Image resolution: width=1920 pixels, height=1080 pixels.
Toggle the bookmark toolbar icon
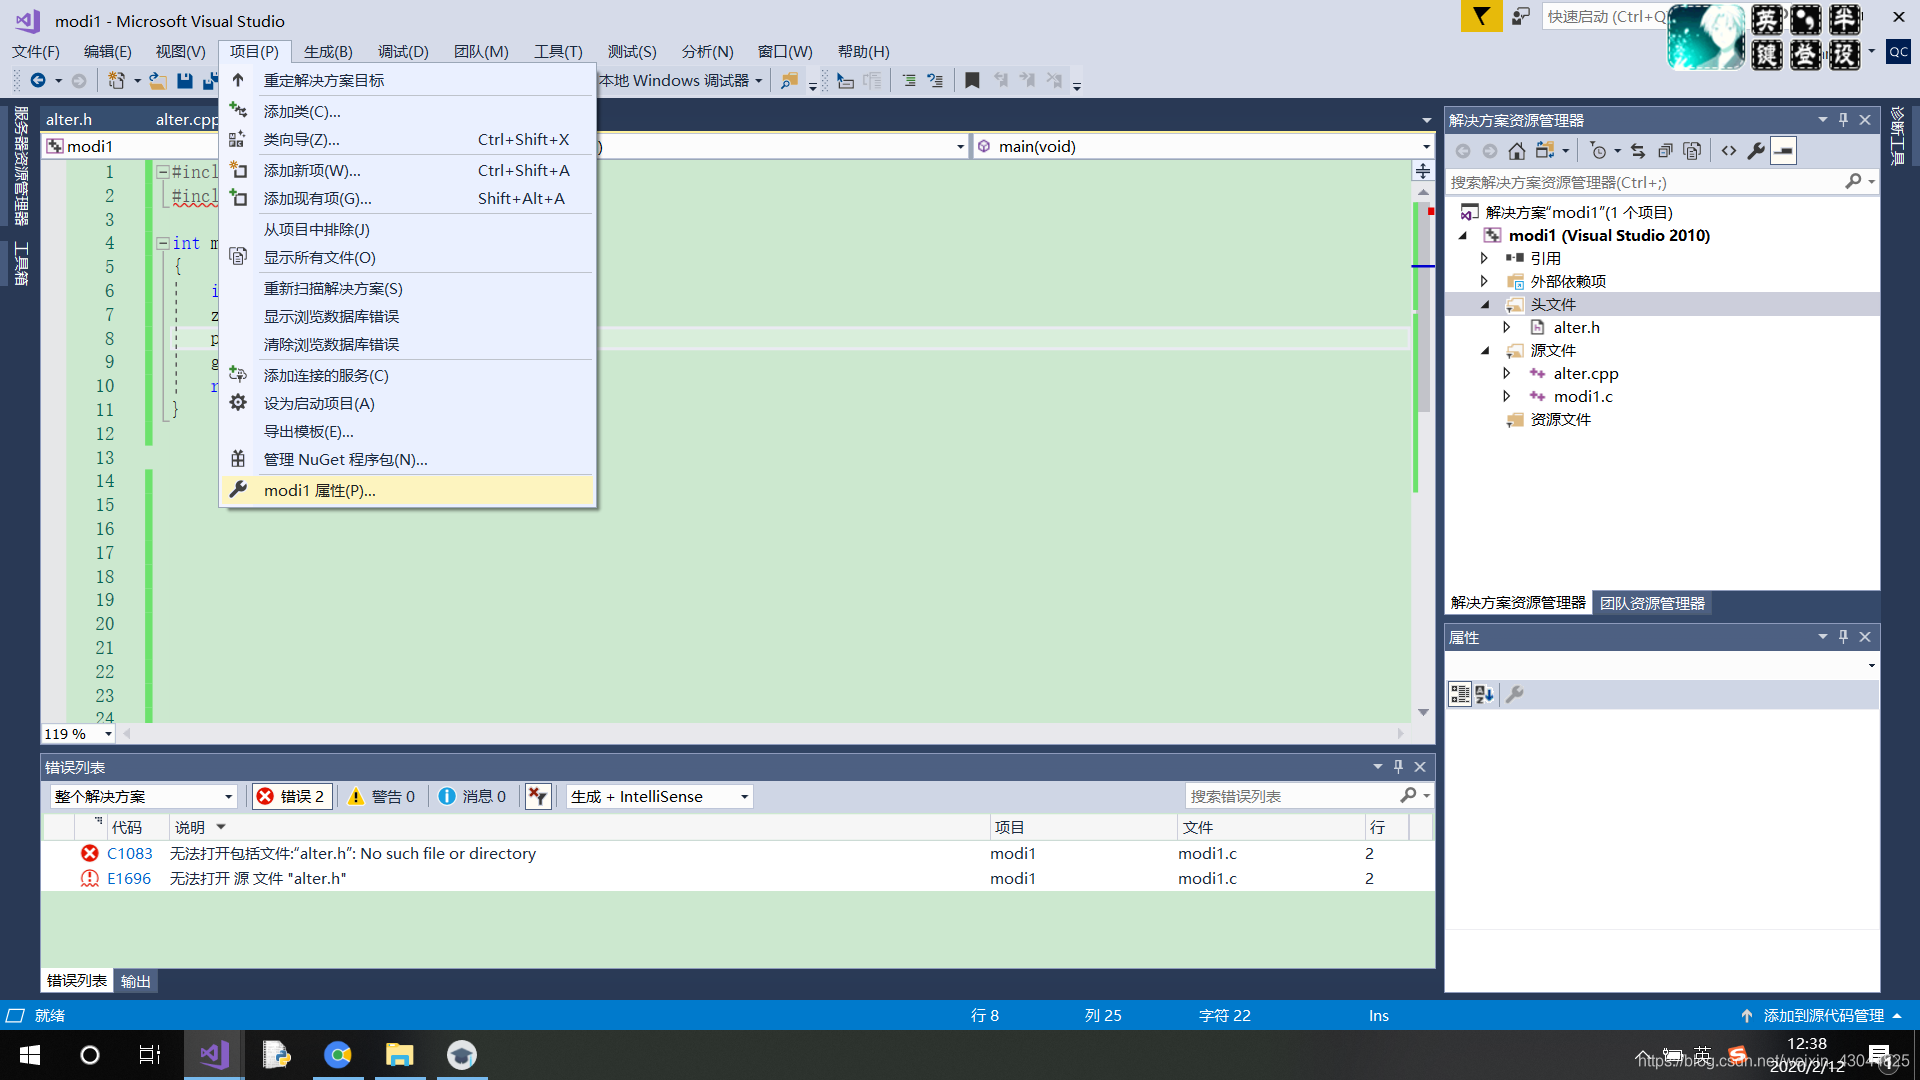point(972,80)
